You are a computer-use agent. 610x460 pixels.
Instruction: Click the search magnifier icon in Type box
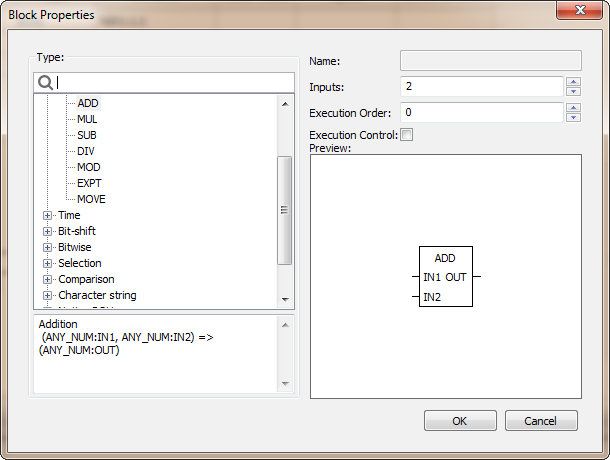click(x=46, y=83)
